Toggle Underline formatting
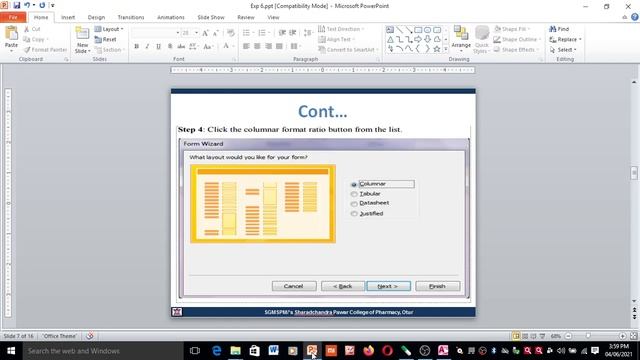640x360 pixels. click(x=158, y=47)
